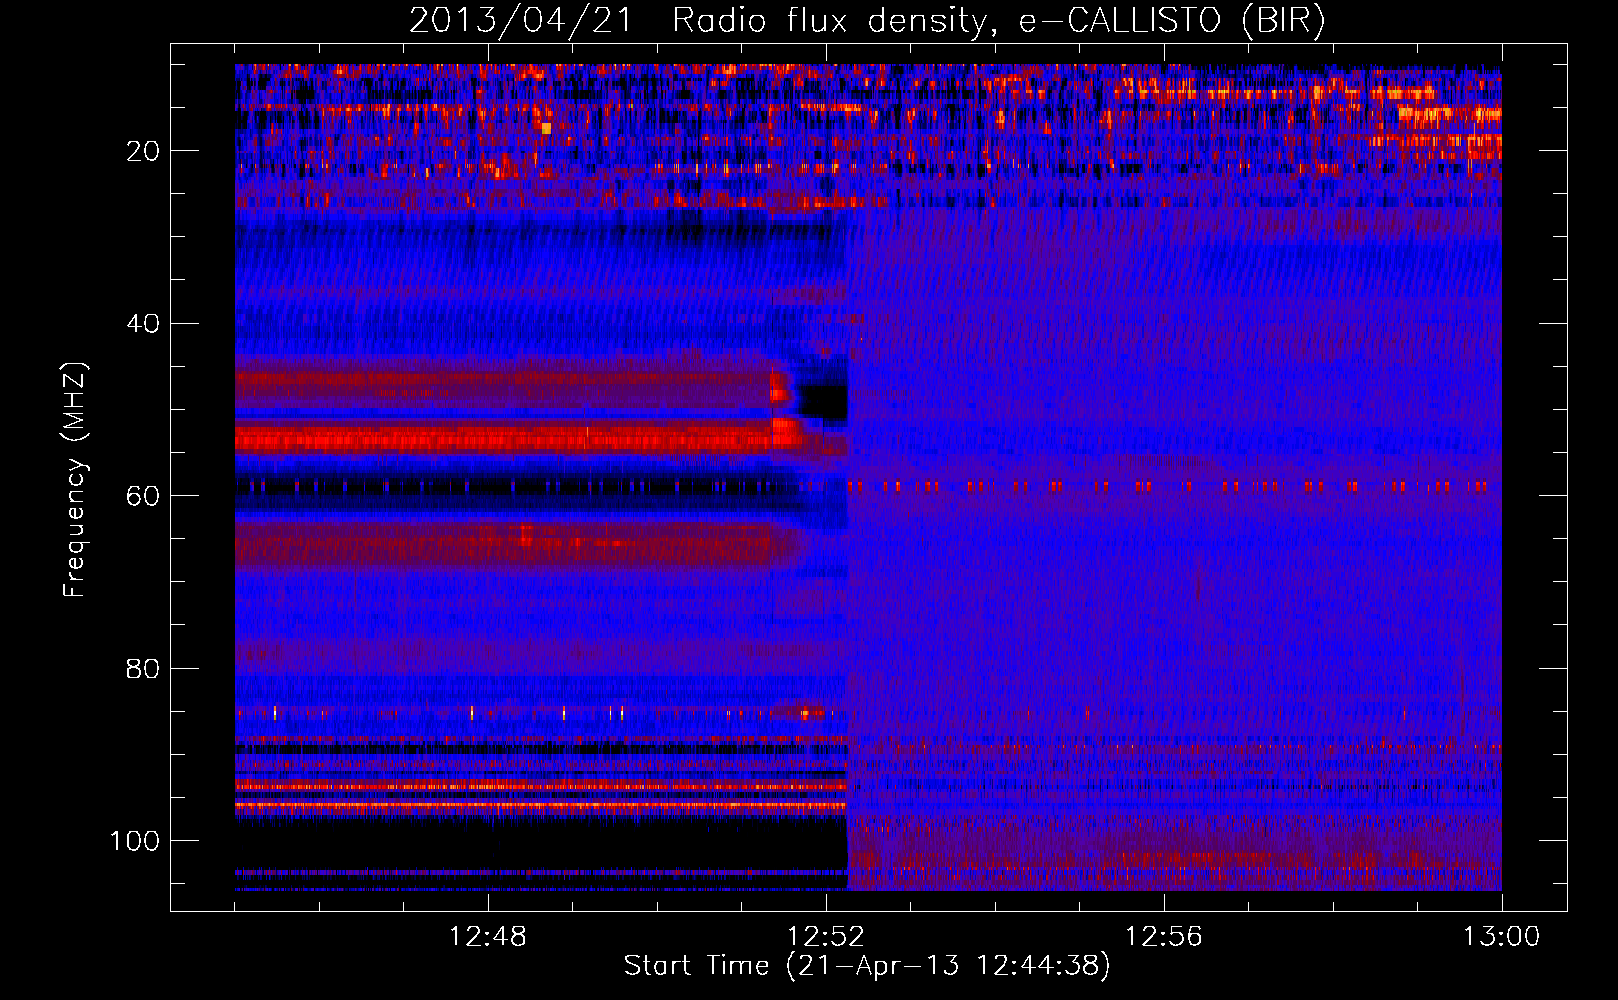Click the frequency tick label "60"
This screenshot has height=1000, width=1618.
[x=143, y=496]
